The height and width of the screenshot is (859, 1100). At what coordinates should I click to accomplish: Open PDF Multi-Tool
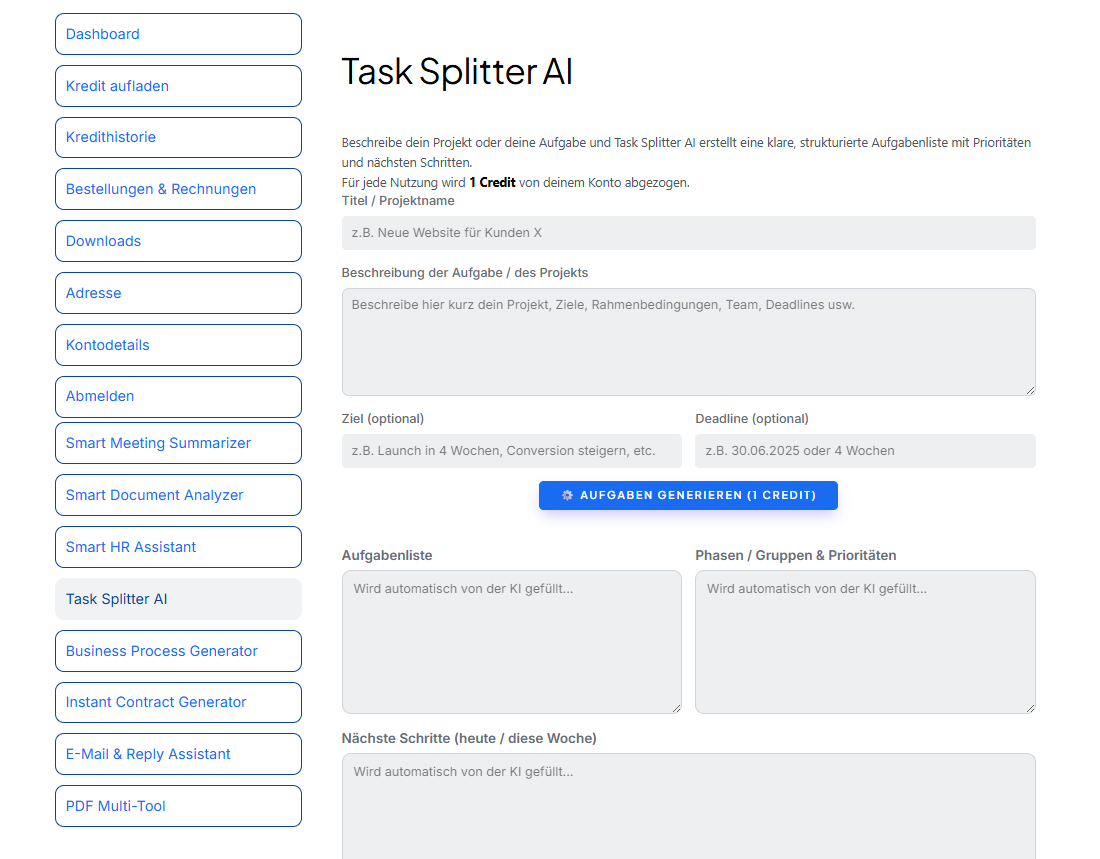[x=178, y=806]
